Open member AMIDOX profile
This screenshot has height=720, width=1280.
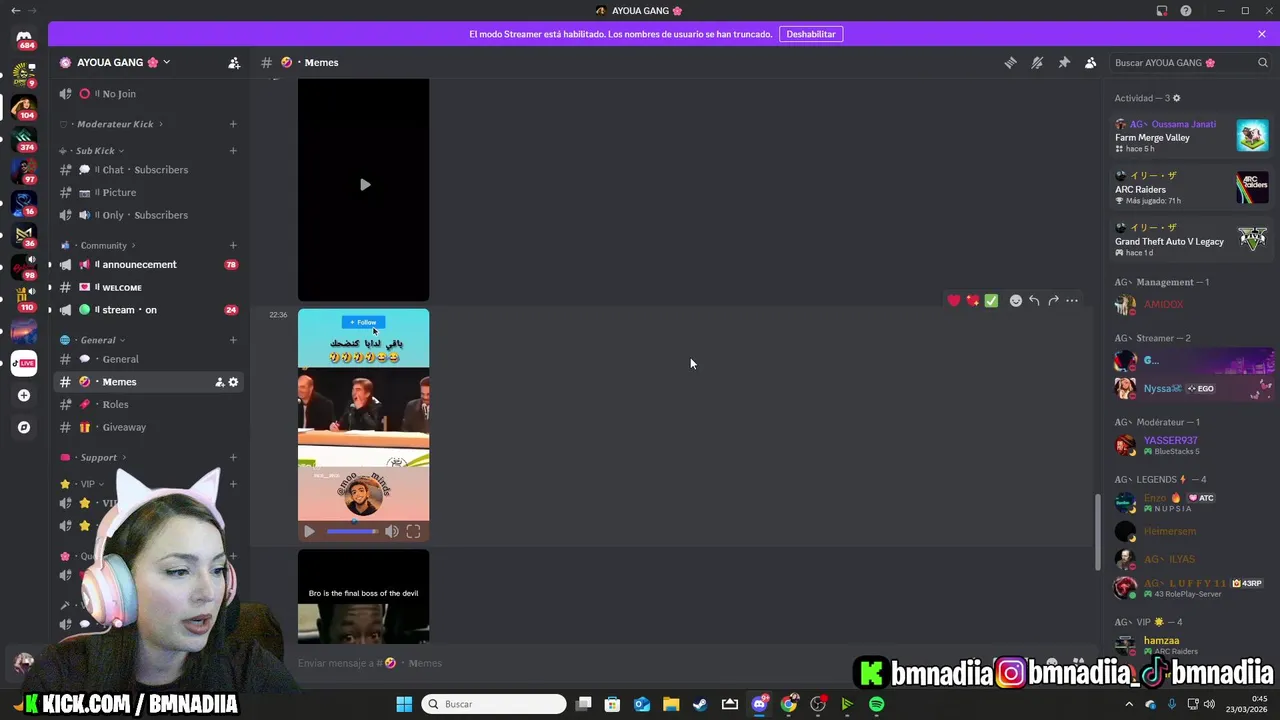point(1192,305)
